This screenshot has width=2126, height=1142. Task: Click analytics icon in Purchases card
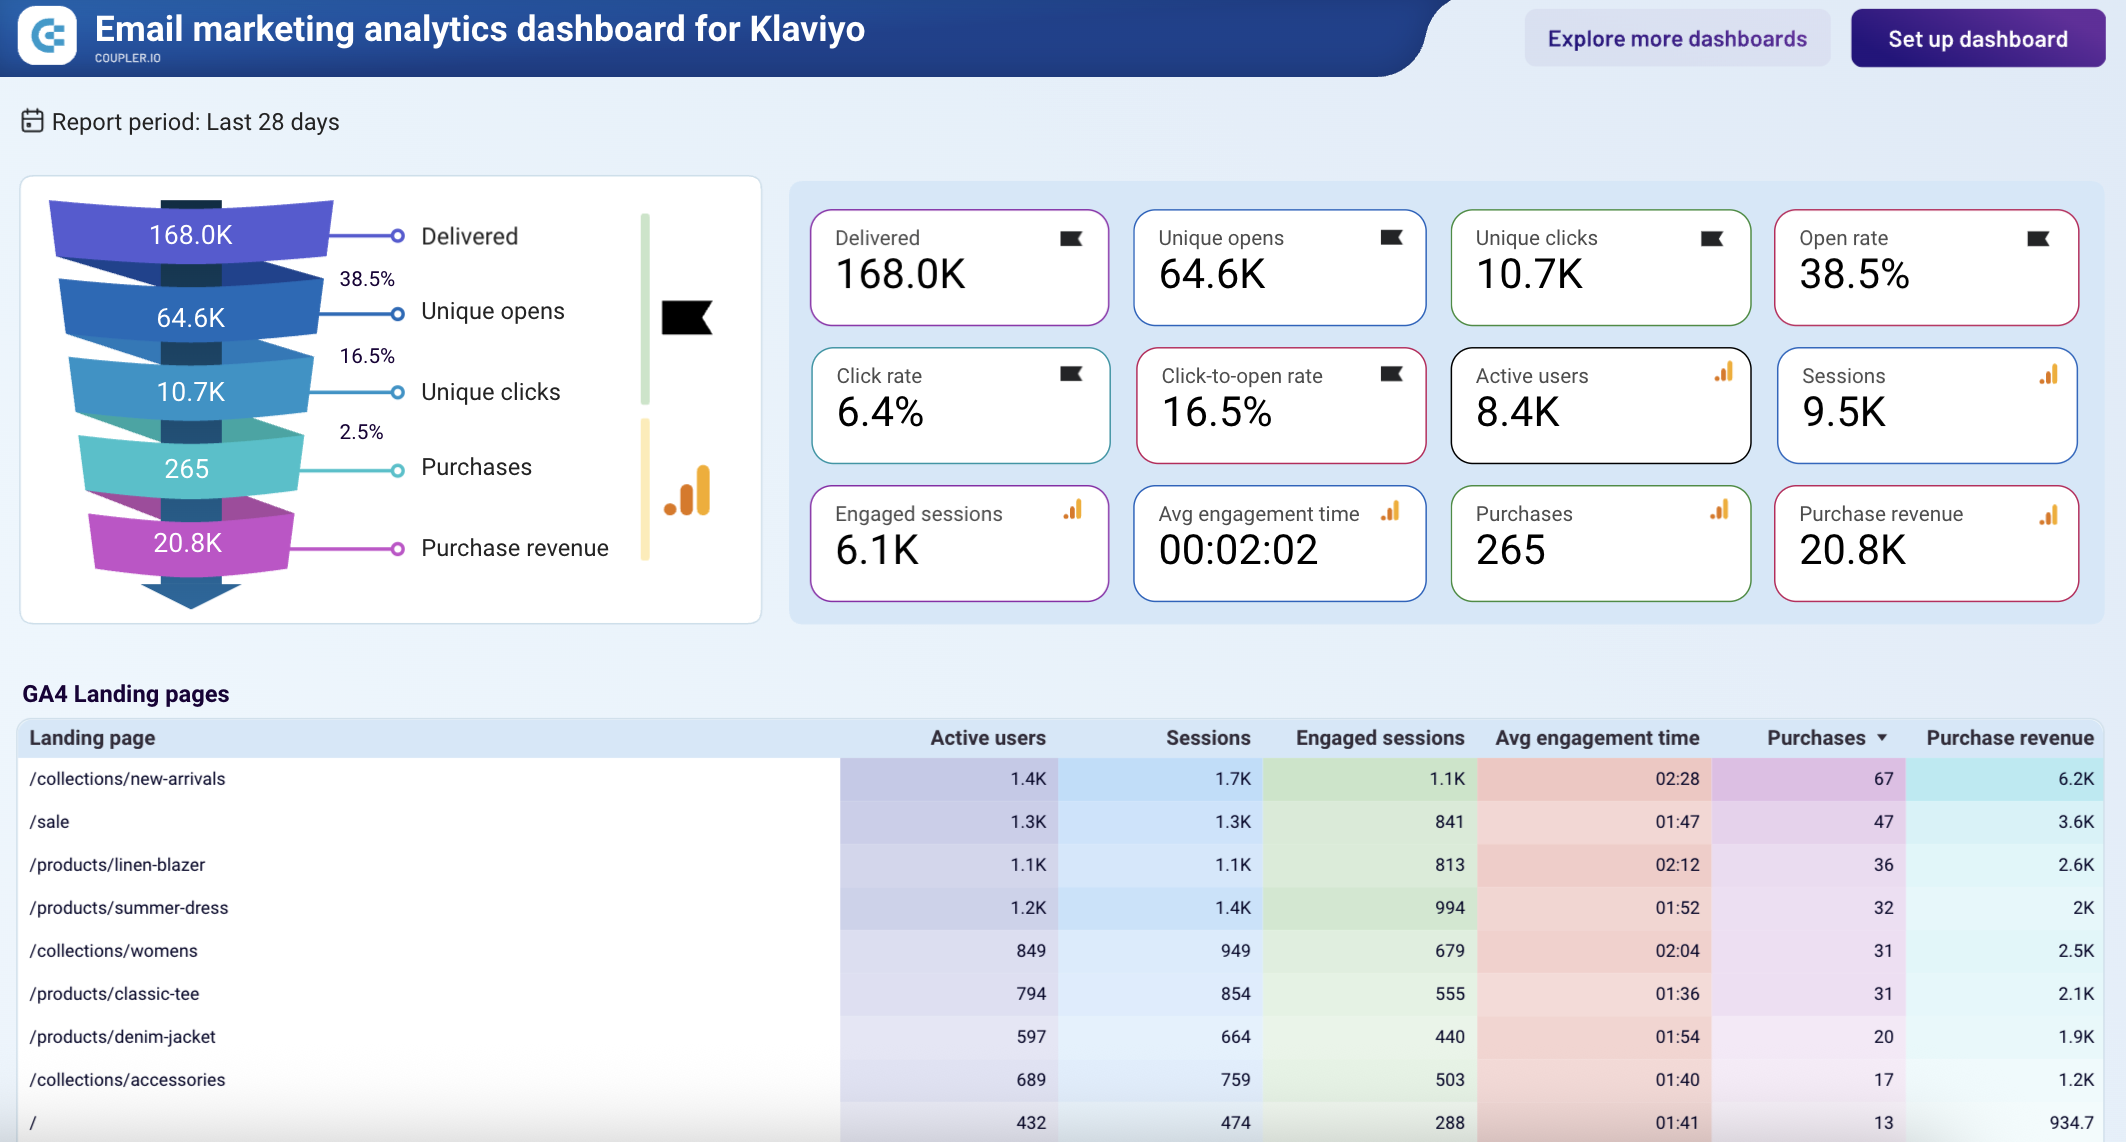1720,510
